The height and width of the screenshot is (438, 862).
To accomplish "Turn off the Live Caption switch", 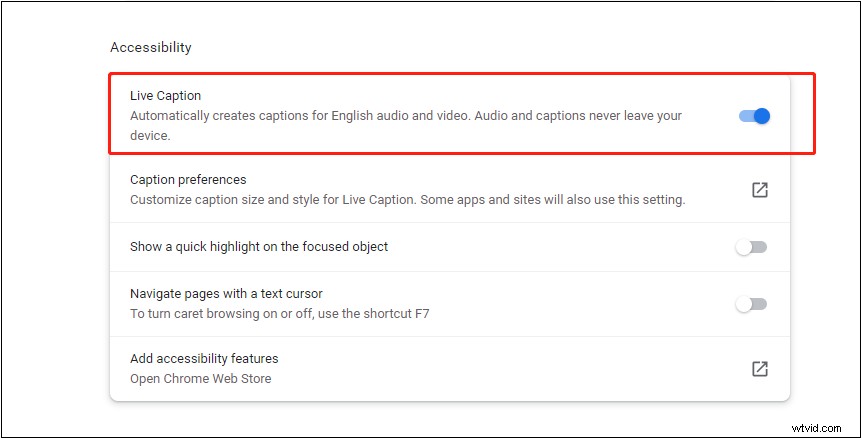I will click(754, 116).
